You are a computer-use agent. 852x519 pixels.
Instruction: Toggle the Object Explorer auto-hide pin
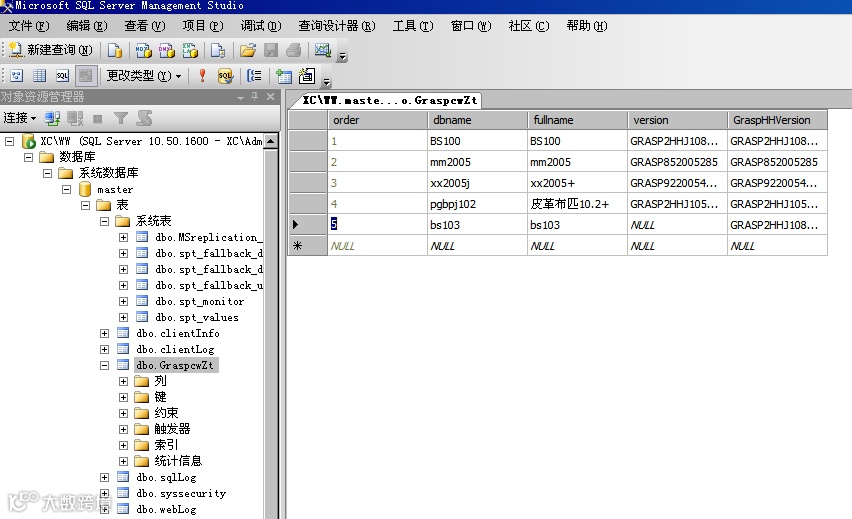click(x=254, y=97)
